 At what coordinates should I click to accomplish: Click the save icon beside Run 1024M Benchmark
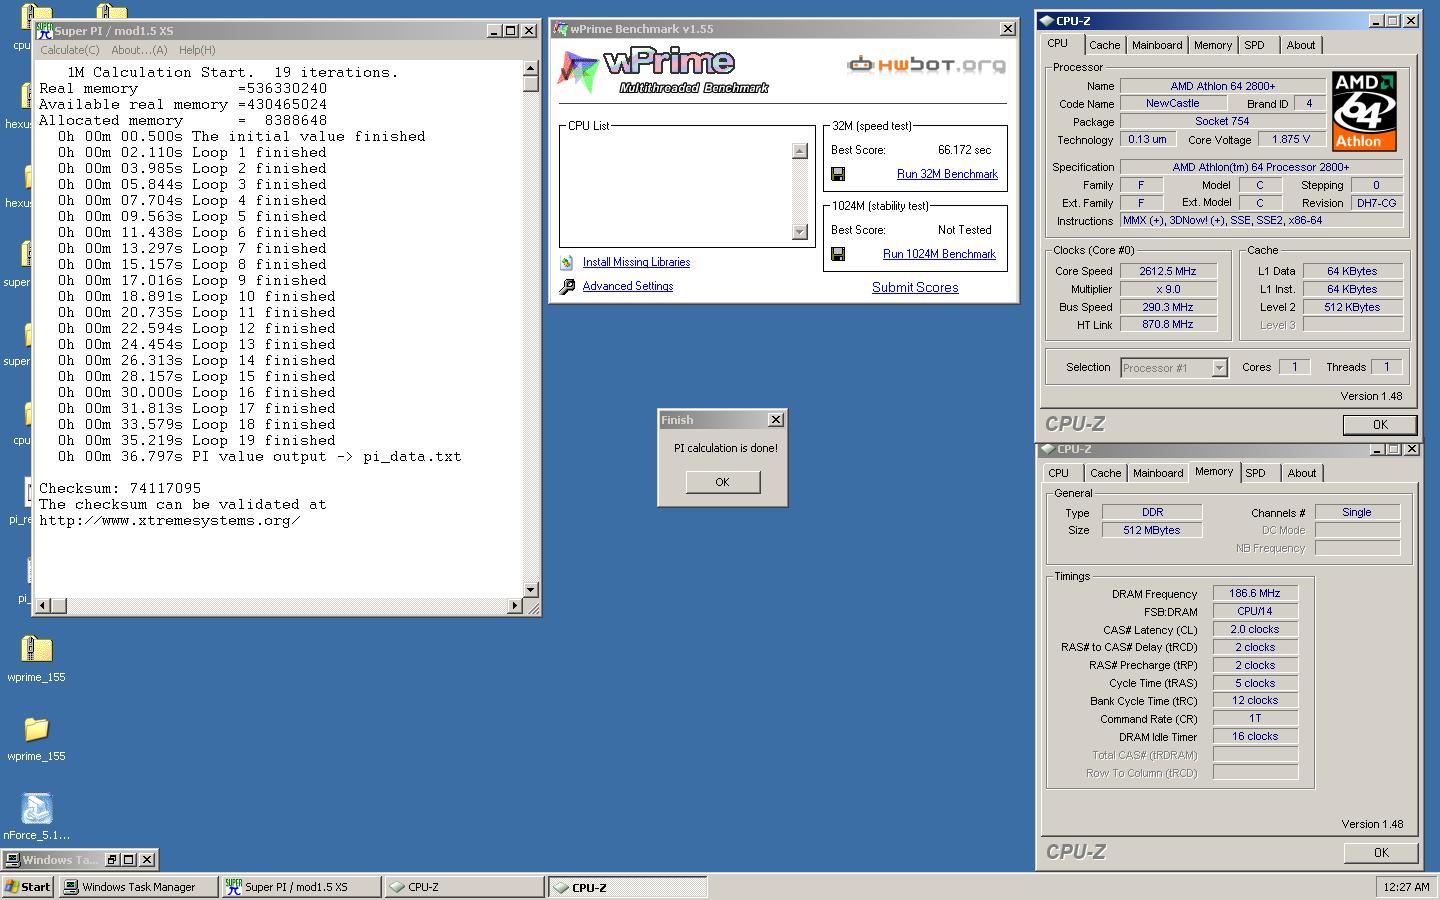tap(838, 254)
